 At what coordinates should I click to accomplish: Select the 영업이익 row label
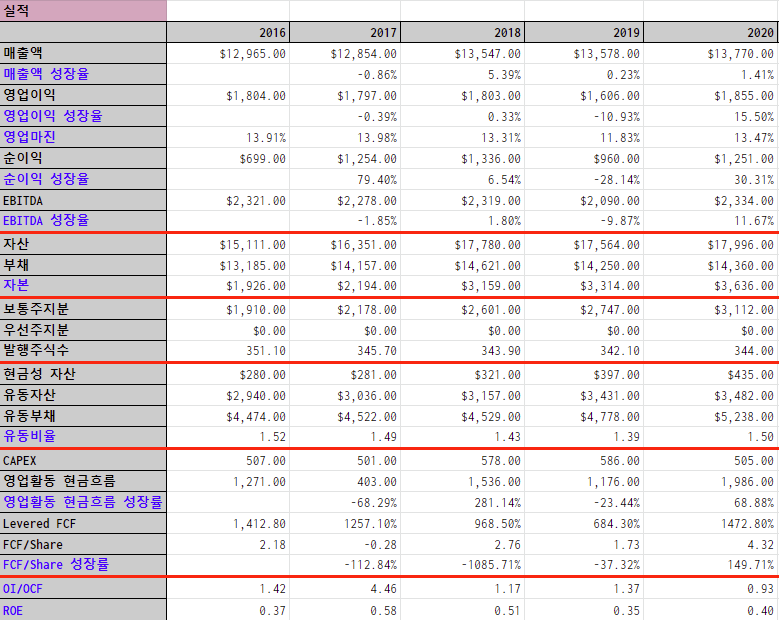coord(83,95)
